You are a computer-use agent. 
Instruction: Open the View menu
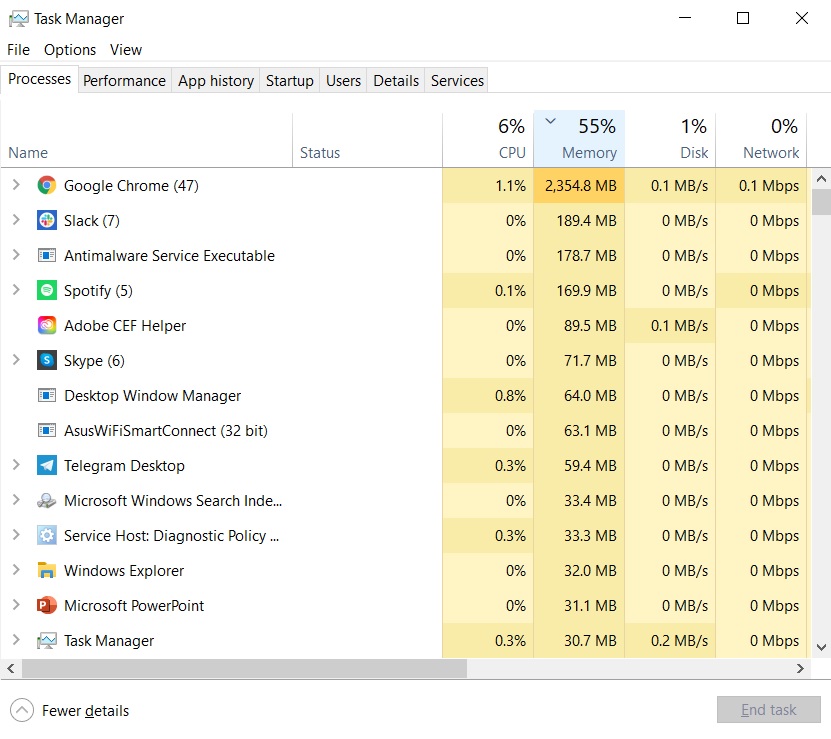[126, 50]
